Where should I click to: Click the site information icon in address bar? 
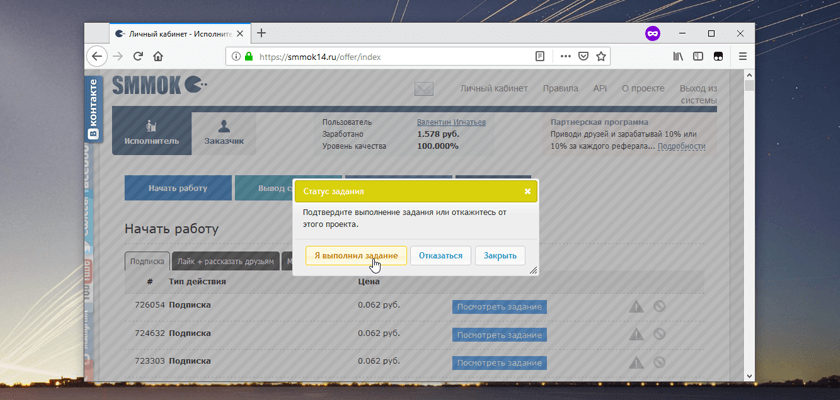pos(236,56)
